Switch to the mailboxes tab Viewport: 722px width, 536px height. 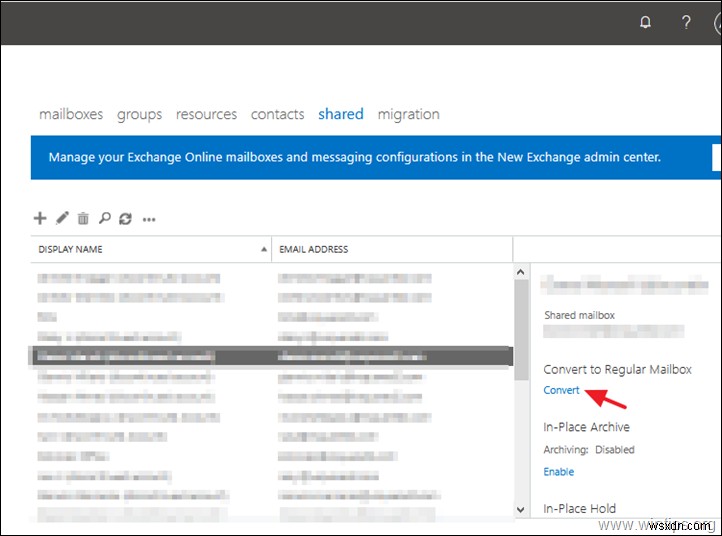71,114
